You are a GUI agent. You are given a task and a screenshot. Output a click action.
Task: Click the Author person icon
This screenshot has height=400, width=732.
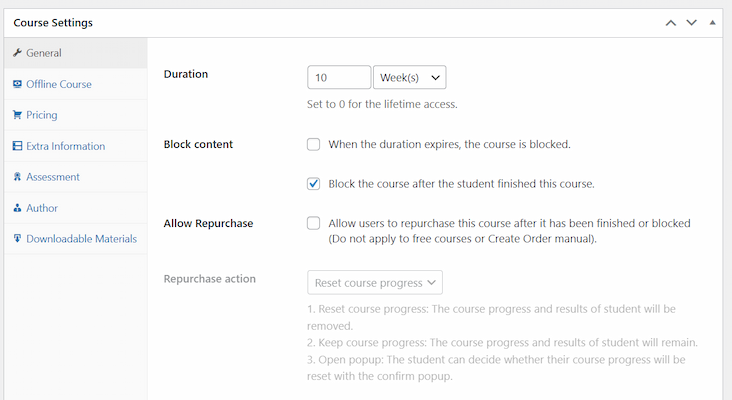point(18,208)
